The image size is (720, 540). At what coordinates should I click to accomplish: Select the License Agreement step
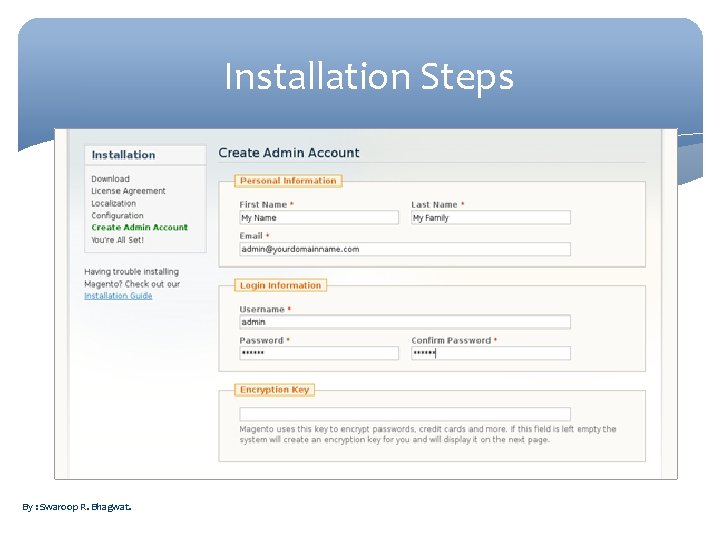(x=128, y=191)
